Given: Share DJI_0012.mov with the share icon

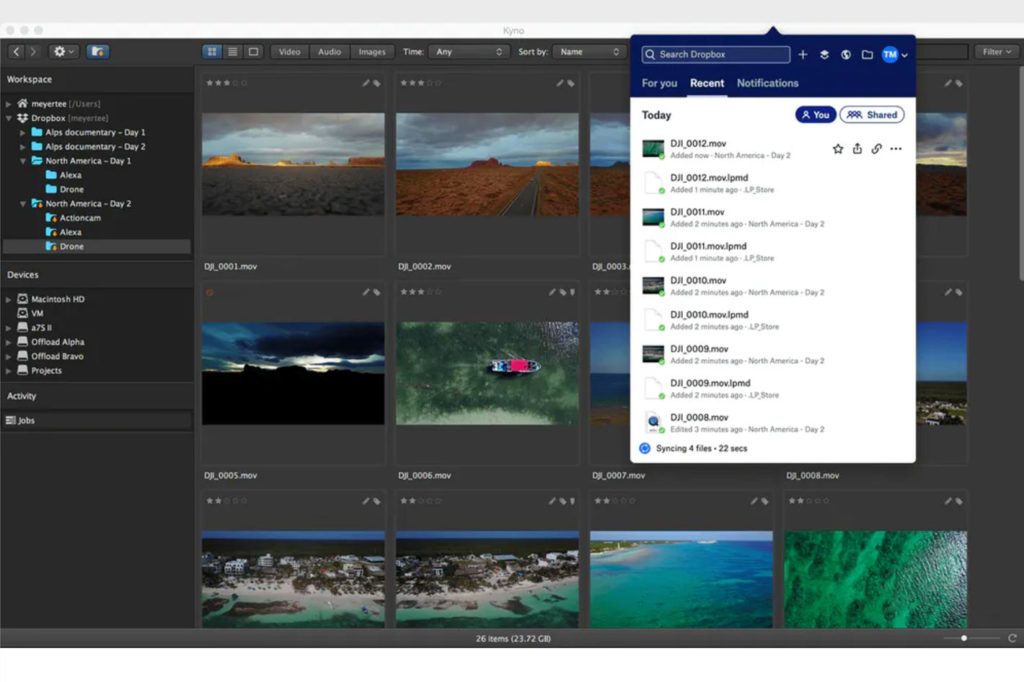Looking at the screenshot, I should tap(857, 149).
